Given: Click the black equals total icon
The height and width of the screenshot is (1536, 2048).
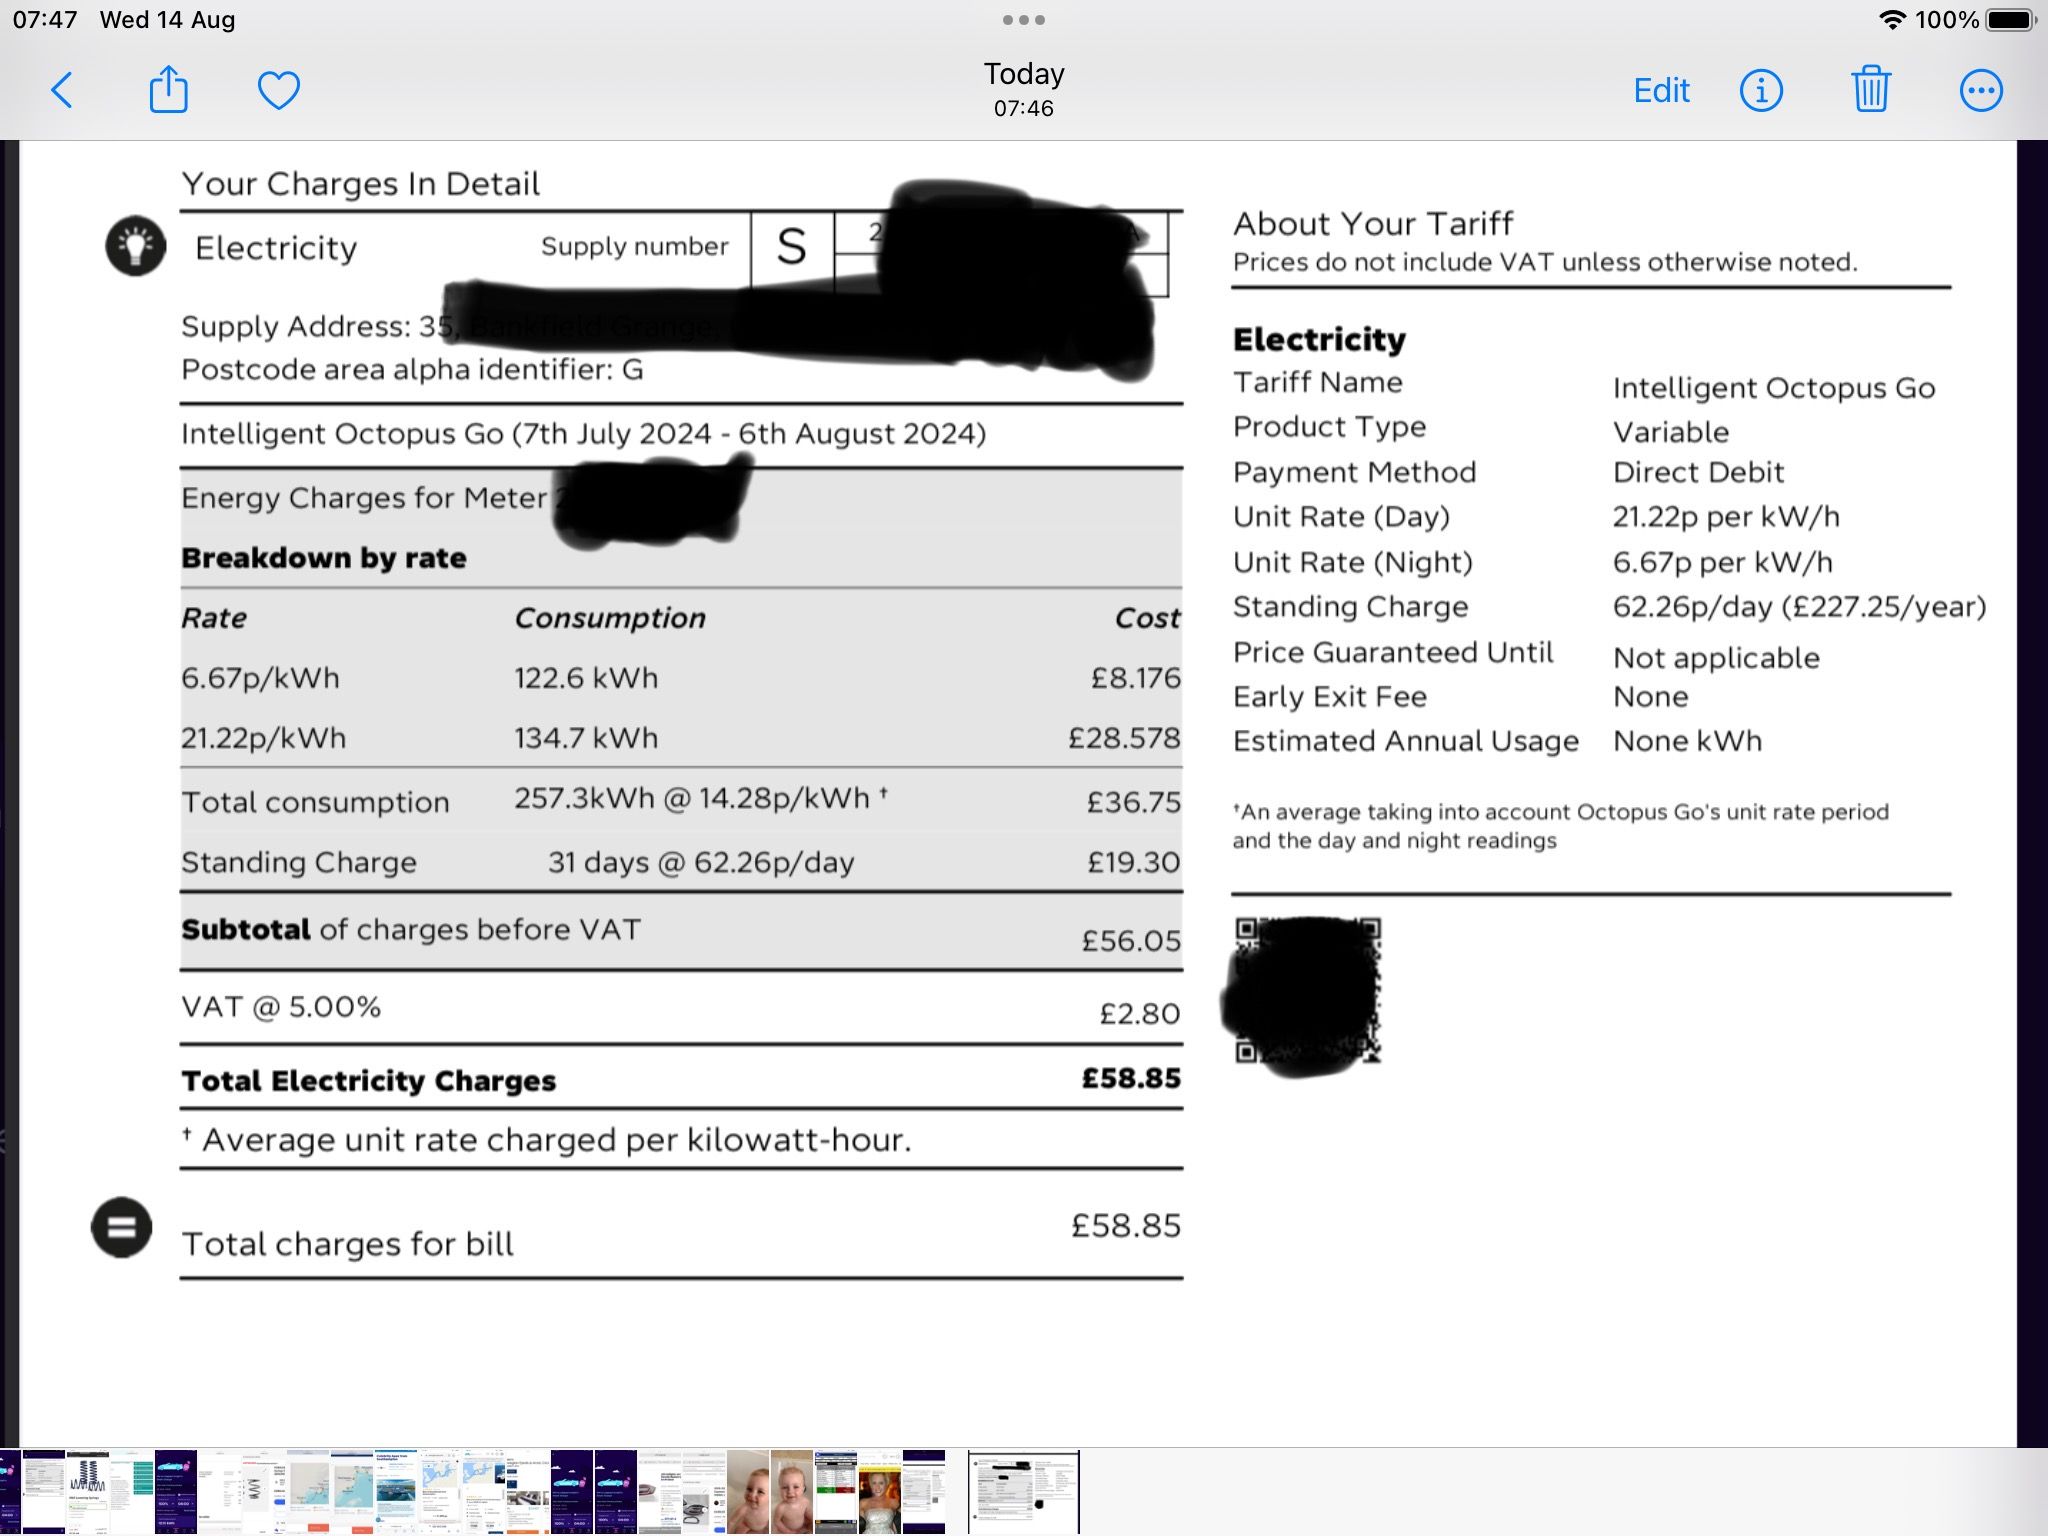Looking at the screenshot, I should 122,1227.
